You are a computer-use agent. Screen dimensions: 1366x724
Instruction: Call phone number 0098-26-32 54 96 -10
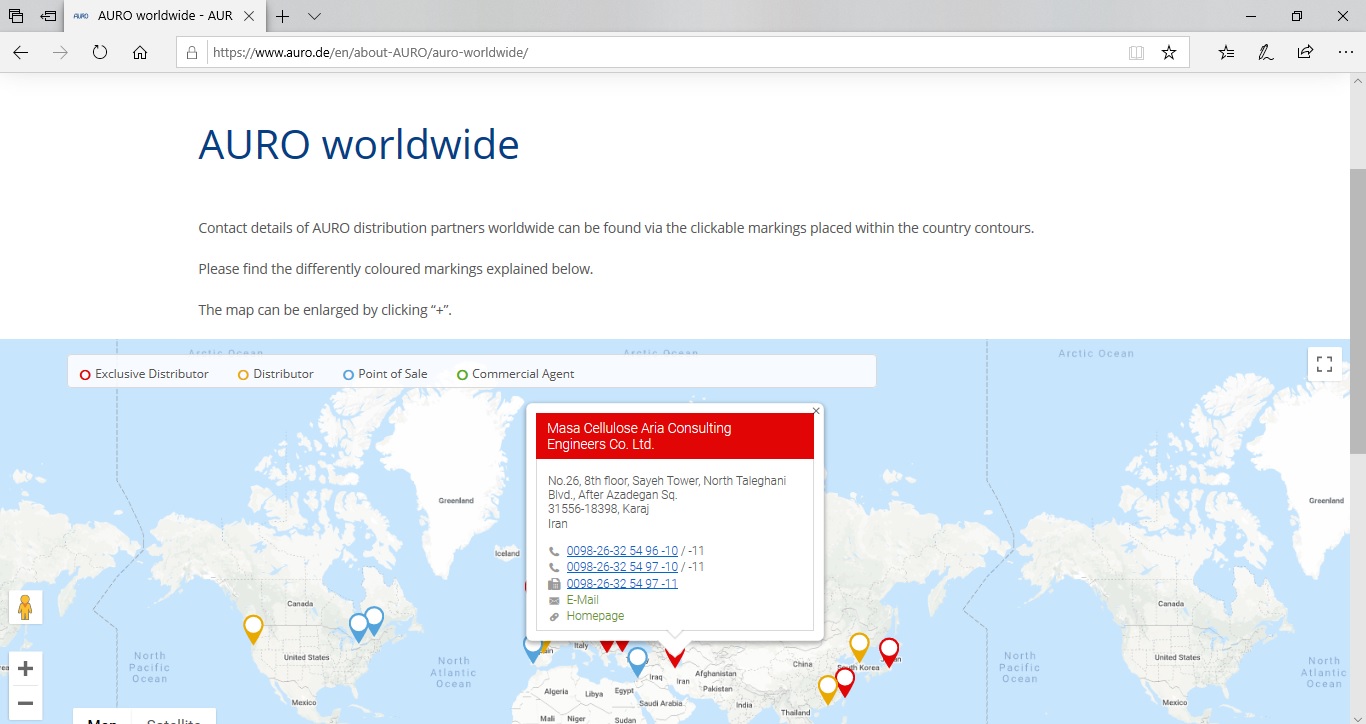(x=622, y=551)
